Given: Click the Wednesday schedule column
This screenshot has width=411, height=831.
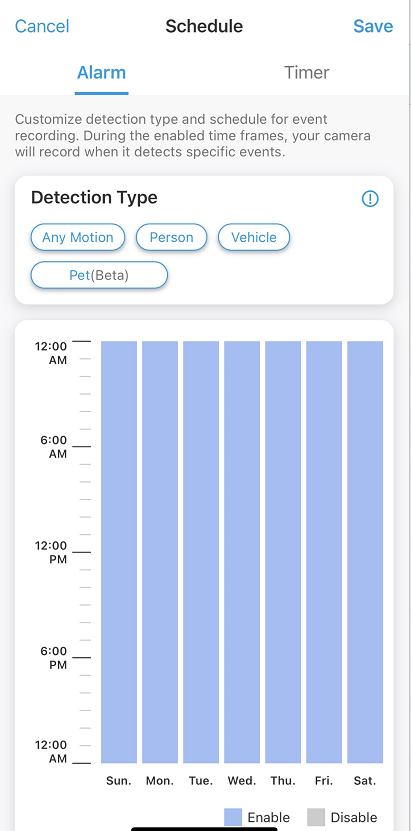Looking at the screenshot, I should 242,552.
